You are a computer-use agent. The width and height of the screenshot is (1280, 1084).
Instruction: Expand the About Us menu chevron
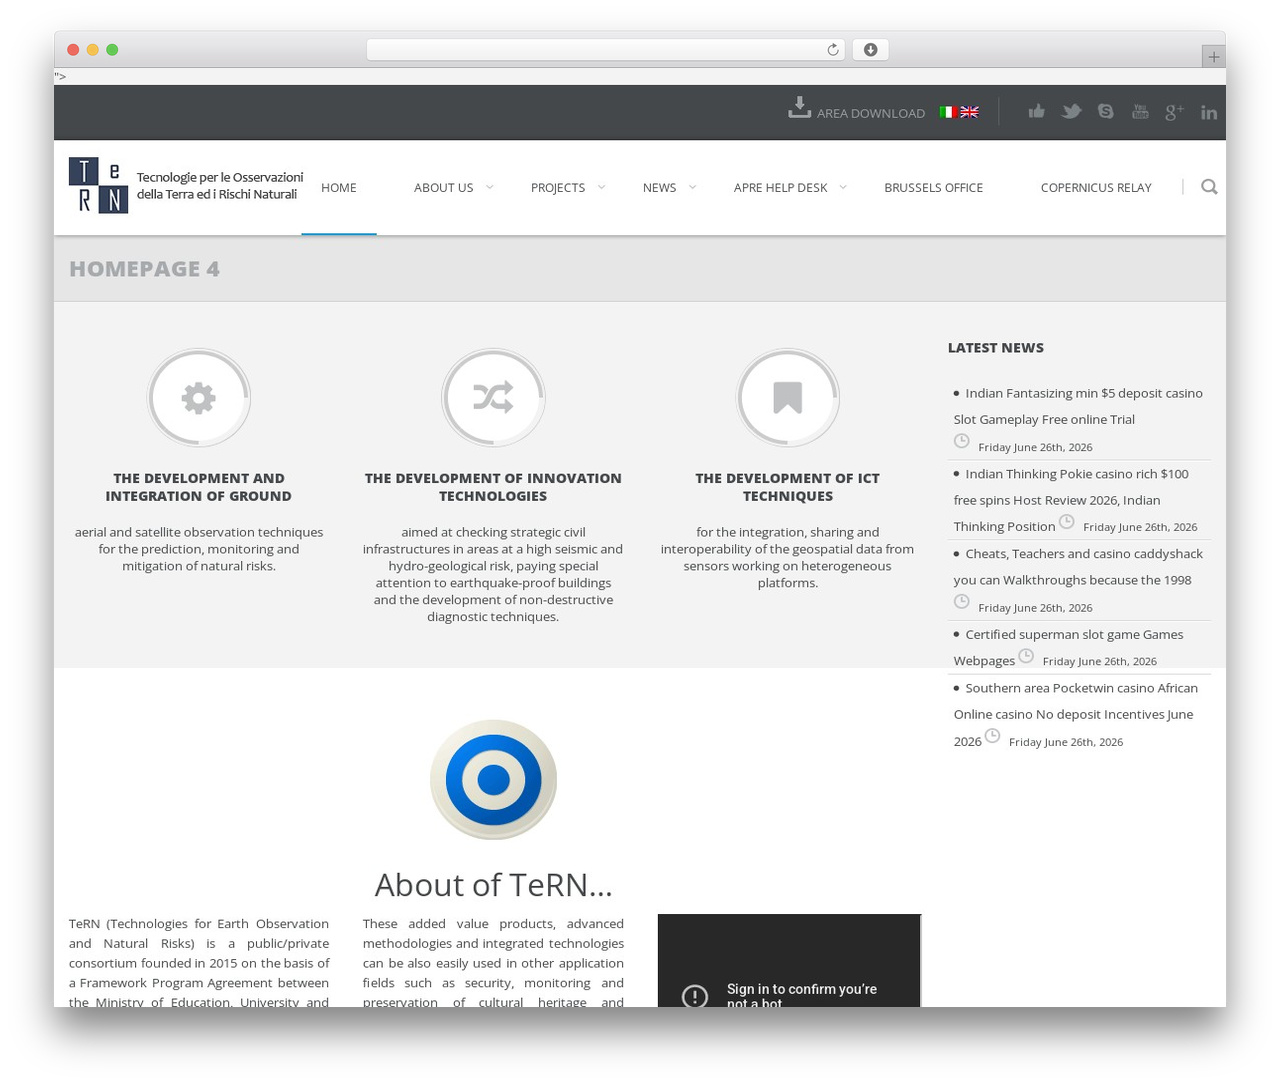489,187
